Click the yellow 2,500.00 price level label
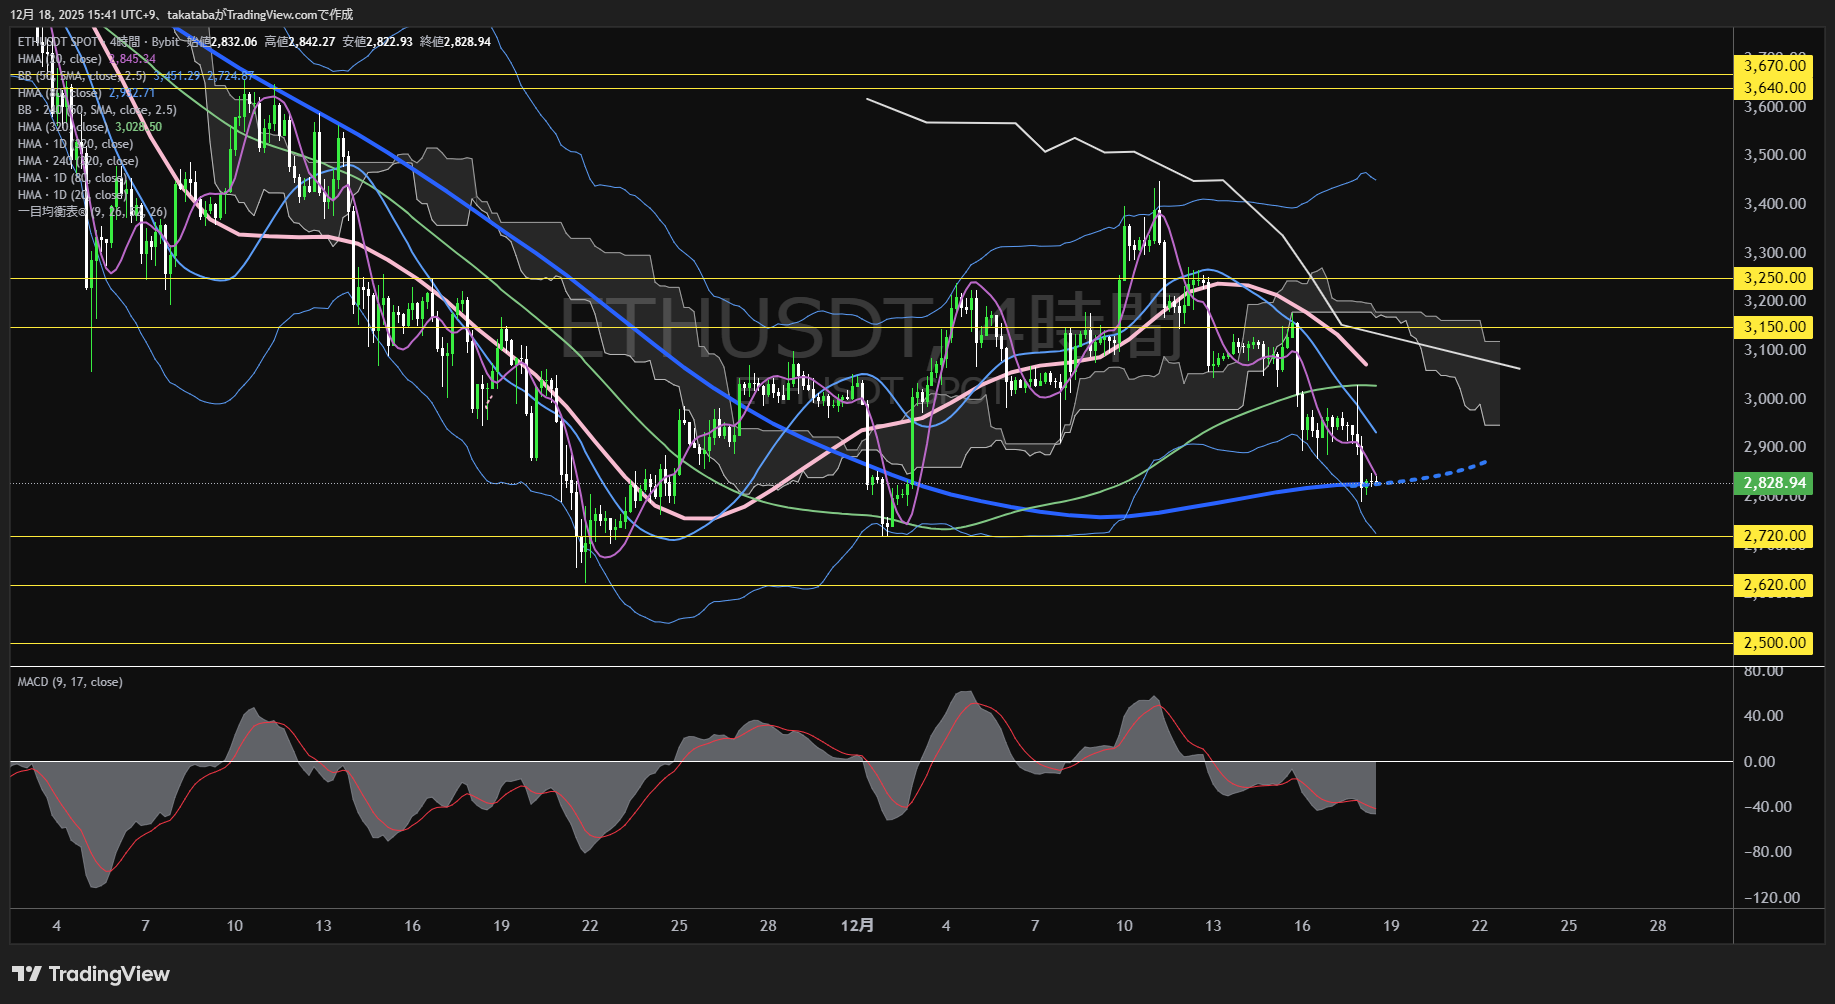1835x1004 pixels. pyautogui.click(x=1774, y=643)
